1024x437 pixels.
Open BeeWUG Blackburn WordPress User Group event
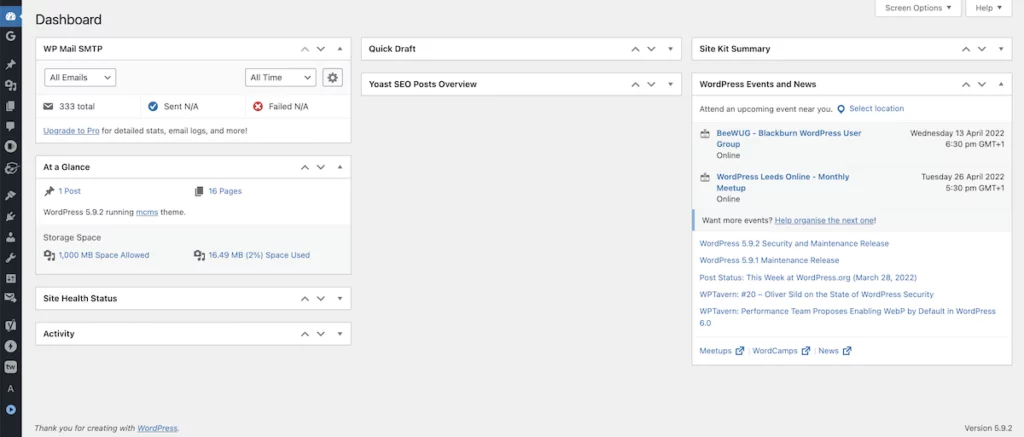pos(789,138)
